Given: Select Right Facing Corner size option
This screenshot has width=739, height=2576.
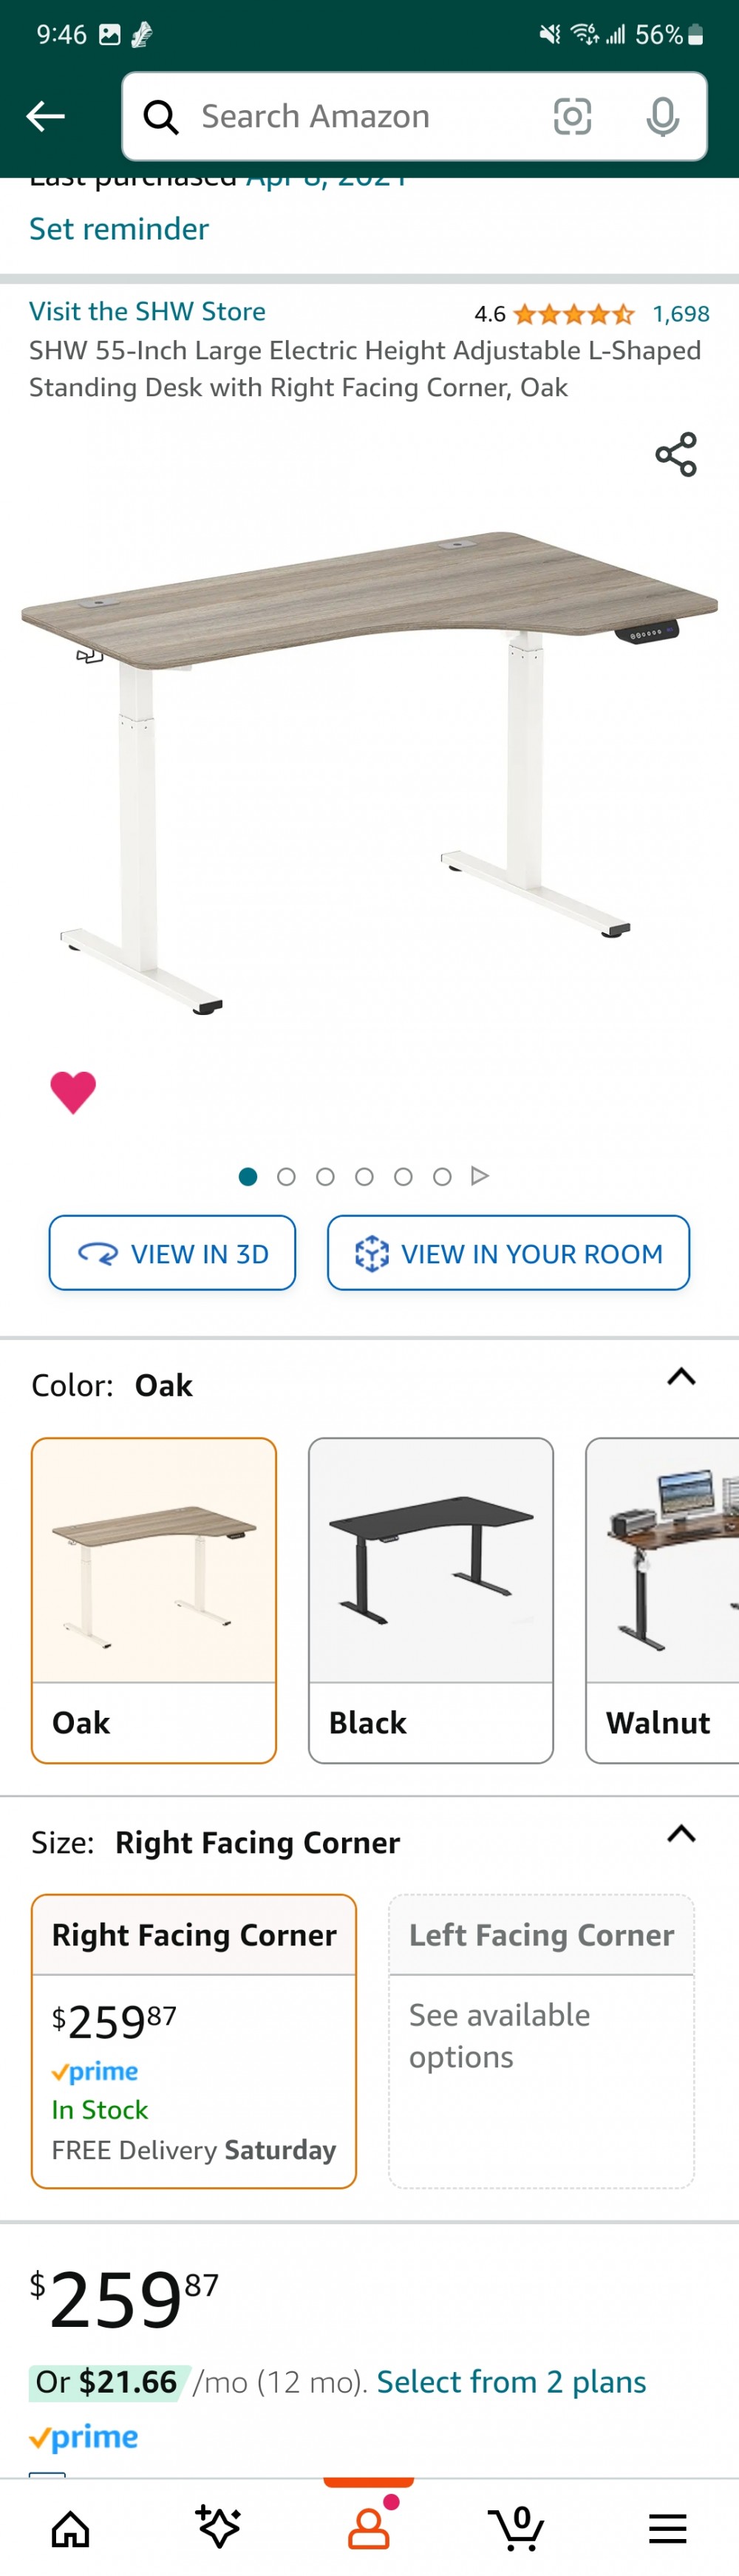Looking at the screenshot, I should click(x=194, y=2041).
